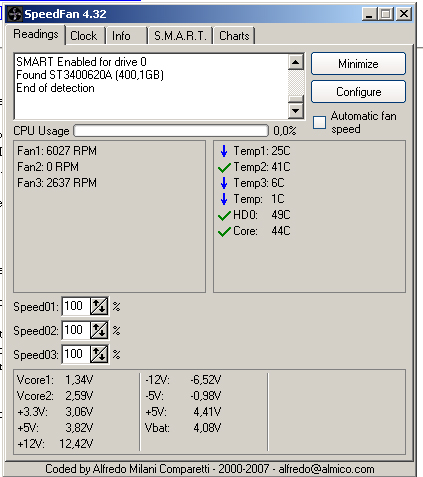Click the blue down arrow beside Temp3

click(224, 183)
